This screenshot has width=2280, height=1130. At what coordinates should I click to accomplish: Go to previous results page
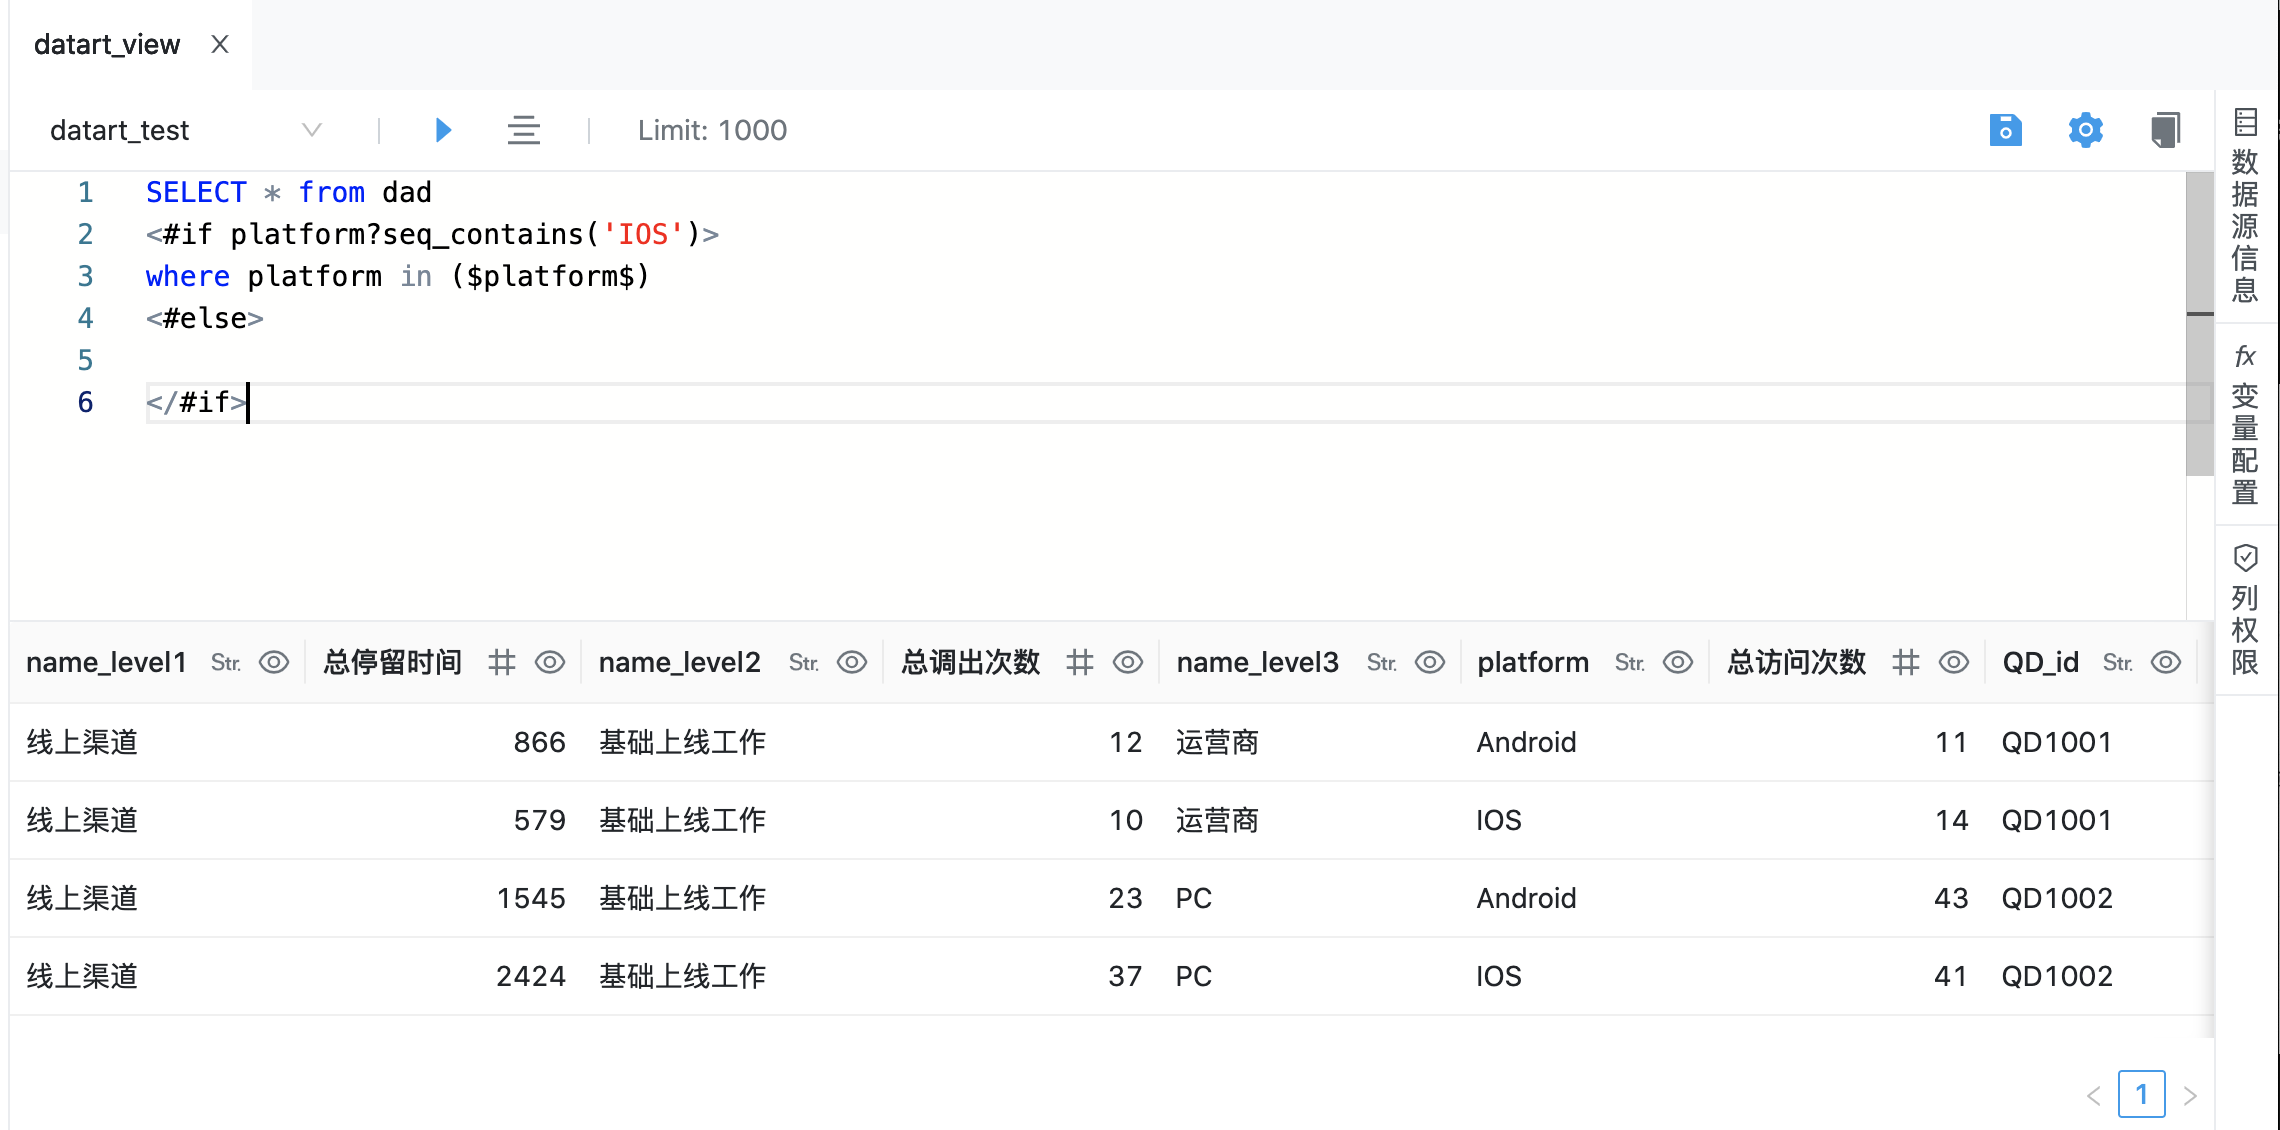click(2094, 1096)
